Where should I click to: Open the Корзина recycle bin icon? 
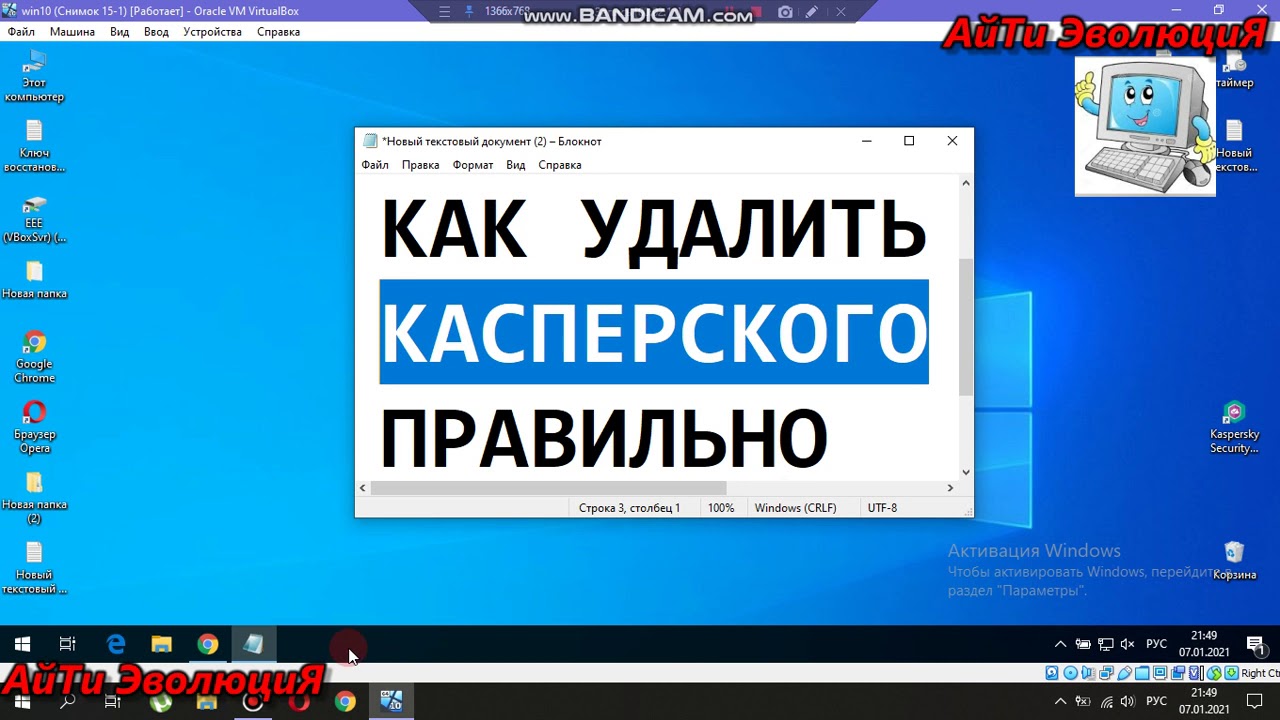pyautogui.click(x=1234, y=561)
